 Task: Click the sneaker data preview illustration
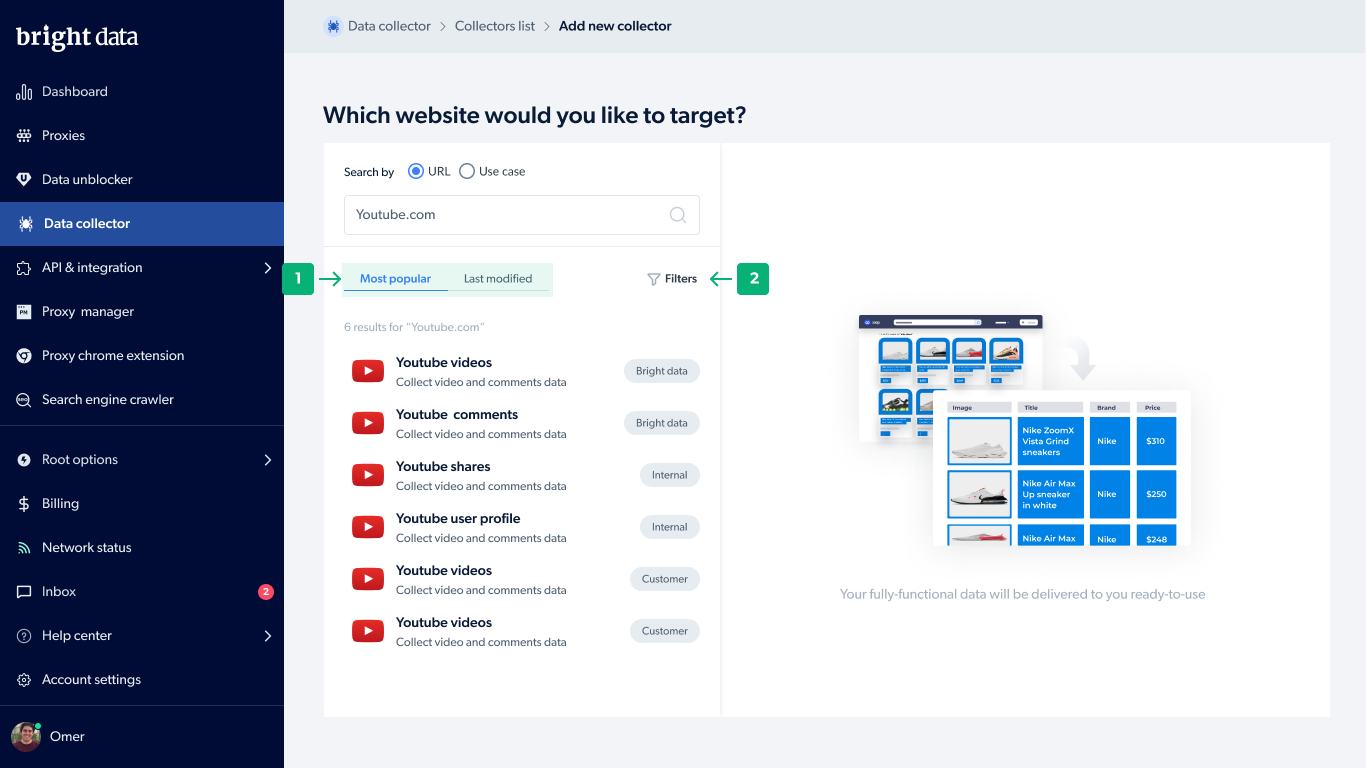(x=1025, y=430)
